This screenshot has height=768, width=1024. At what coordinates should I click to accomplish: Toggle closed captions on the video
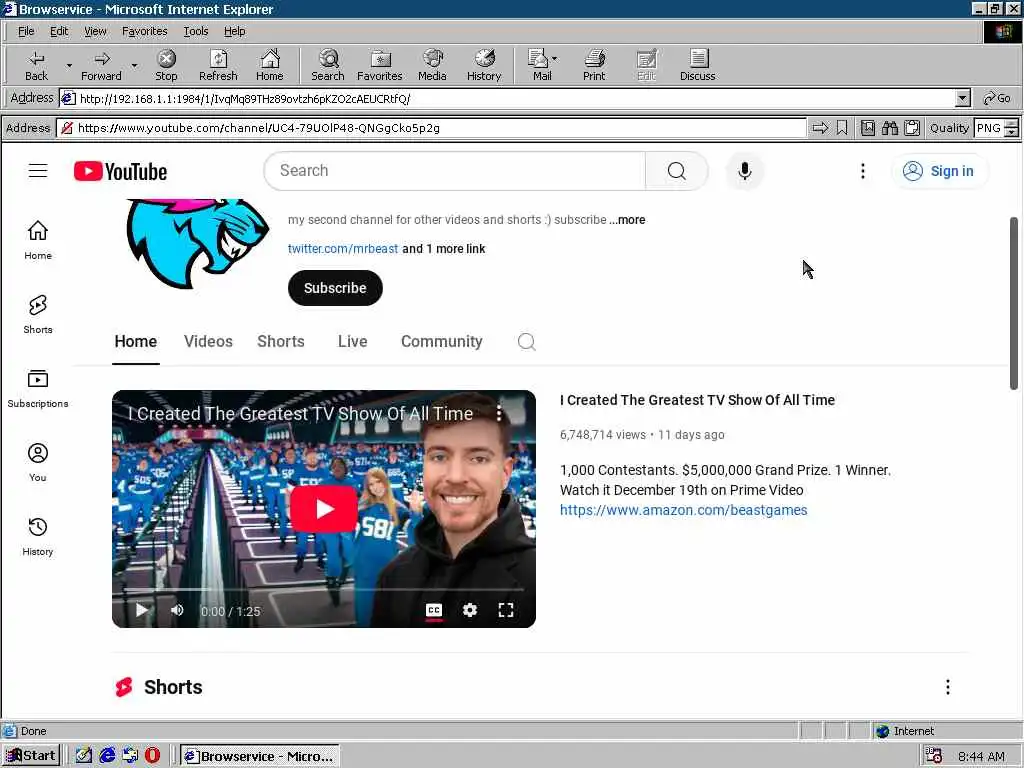pos(434,610)
